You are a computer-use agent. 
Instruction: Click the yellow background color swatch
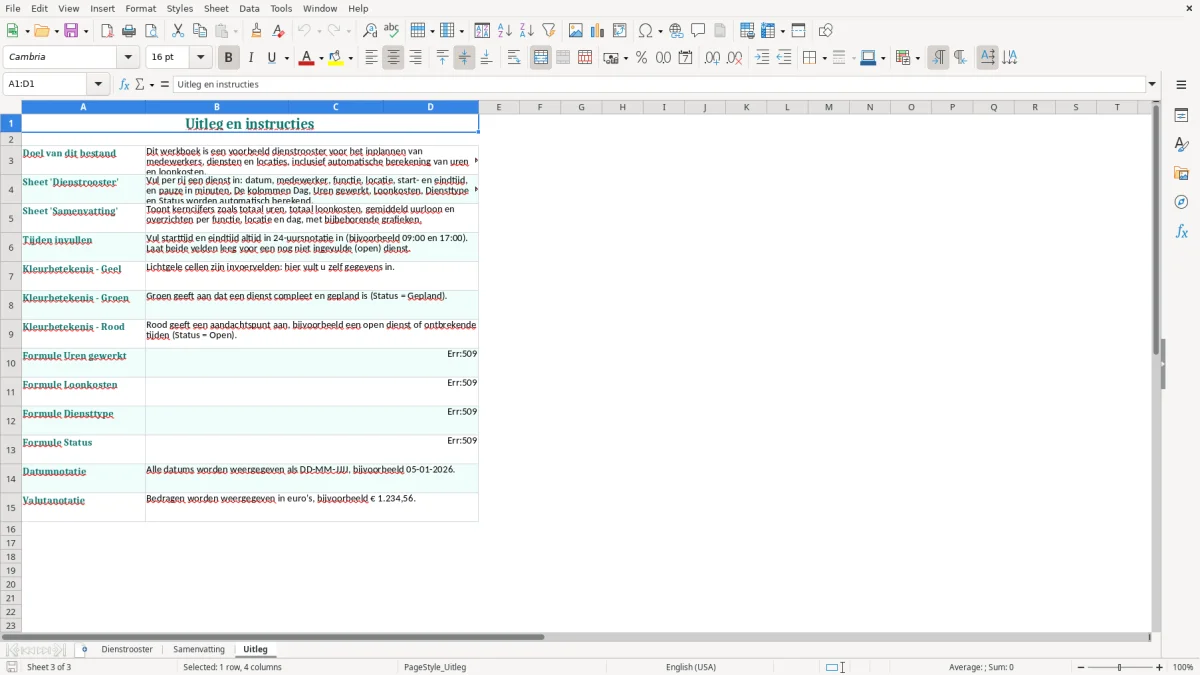point(337,58)
